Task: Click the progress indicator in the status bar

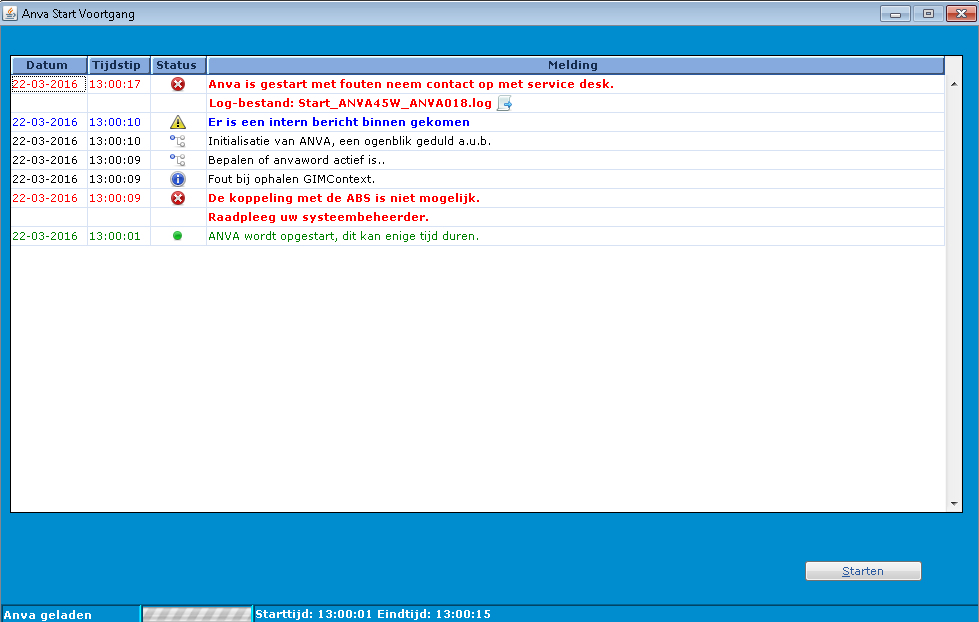Action: click(196, 613)
